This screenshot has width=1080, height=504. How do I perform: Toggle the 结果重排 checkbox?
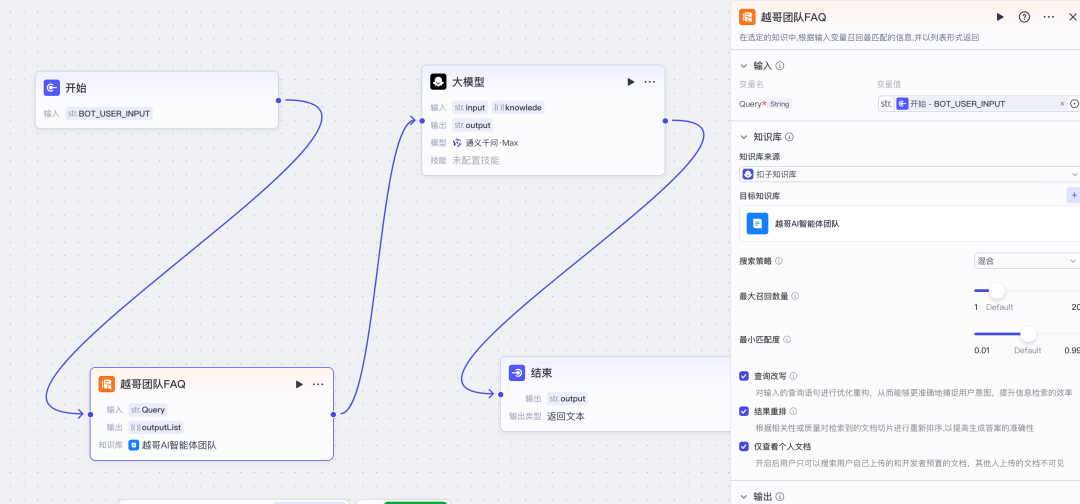[744, 411]
